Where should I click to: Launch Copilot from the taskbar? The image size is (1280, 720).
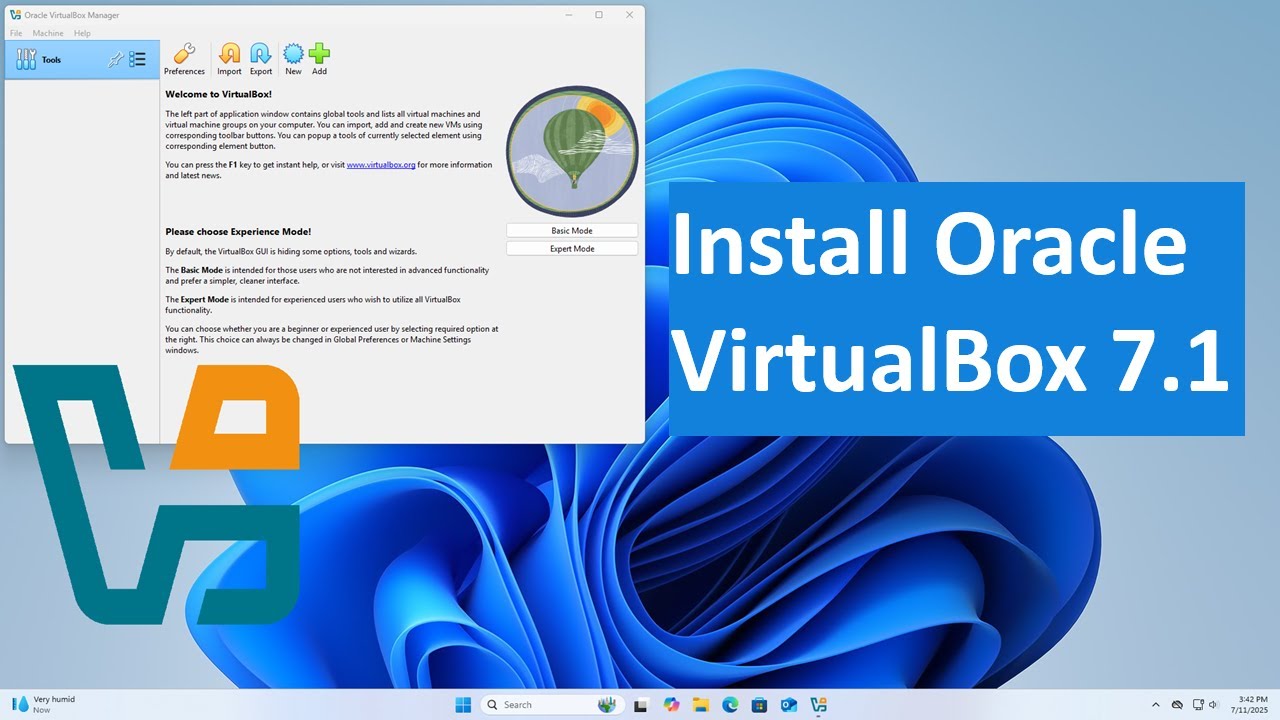click(671, 705)
